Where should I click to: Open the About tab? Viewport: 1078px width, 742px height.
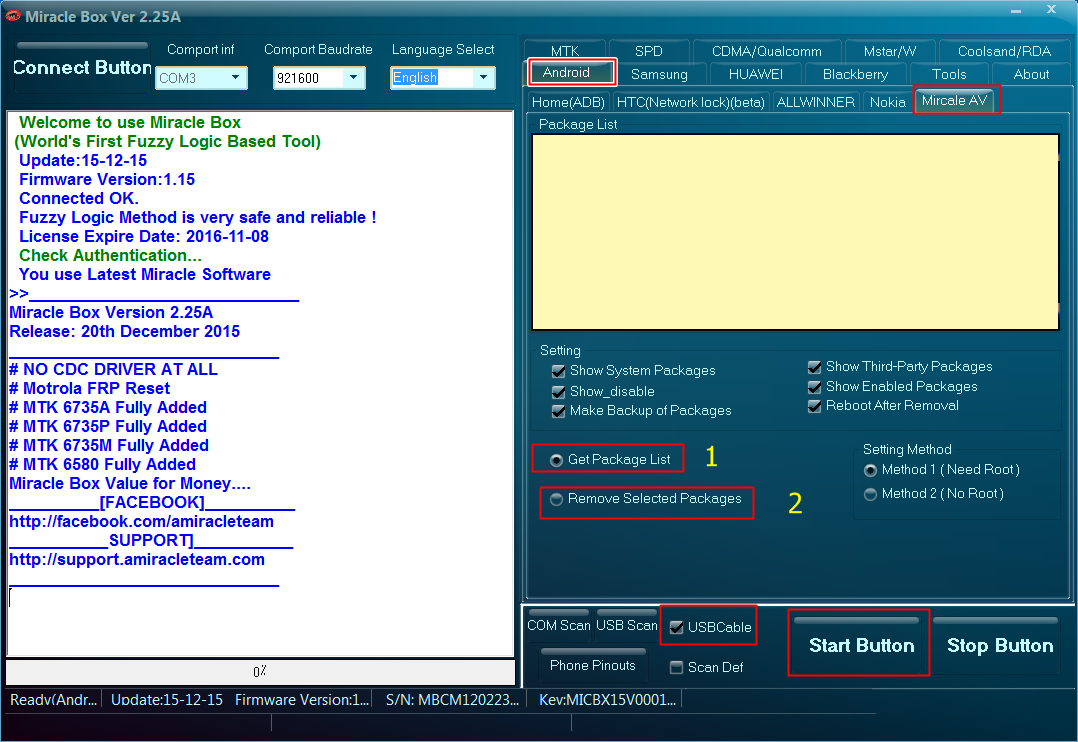(1031, 74)
